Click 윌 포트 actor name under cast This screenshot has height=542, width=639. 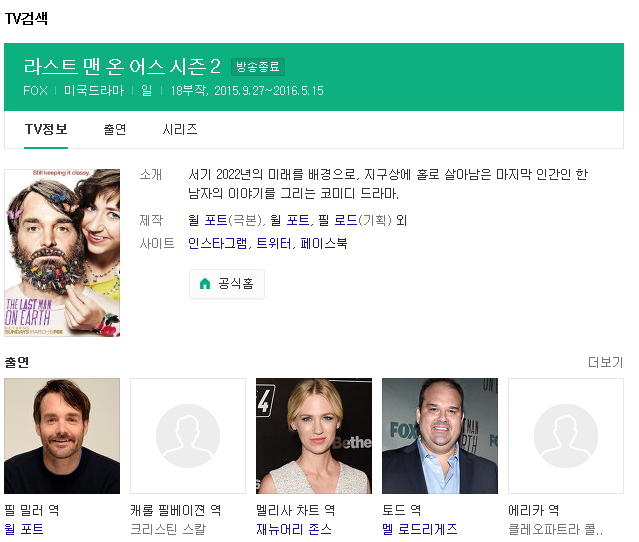(x=24, y=529)
